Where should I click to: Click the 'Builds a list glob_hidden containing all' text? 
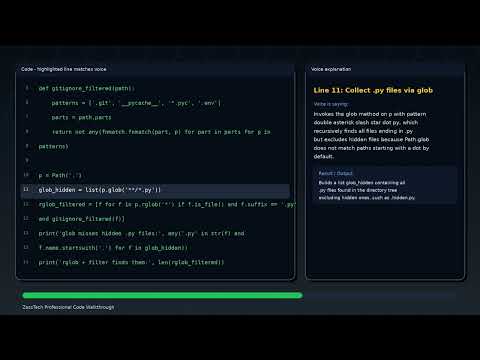[362, 183]
